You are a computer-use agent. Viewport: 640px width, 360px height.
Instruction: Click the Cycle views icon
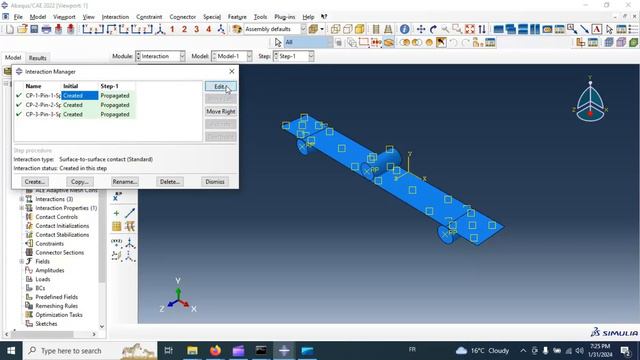(x=482, y=29)
